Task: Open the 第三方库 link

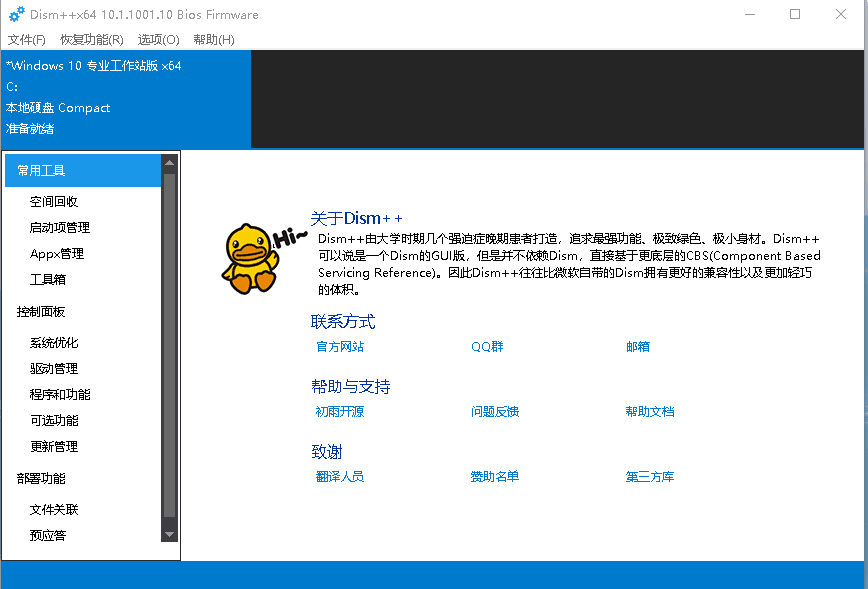Action: (650, 476)
